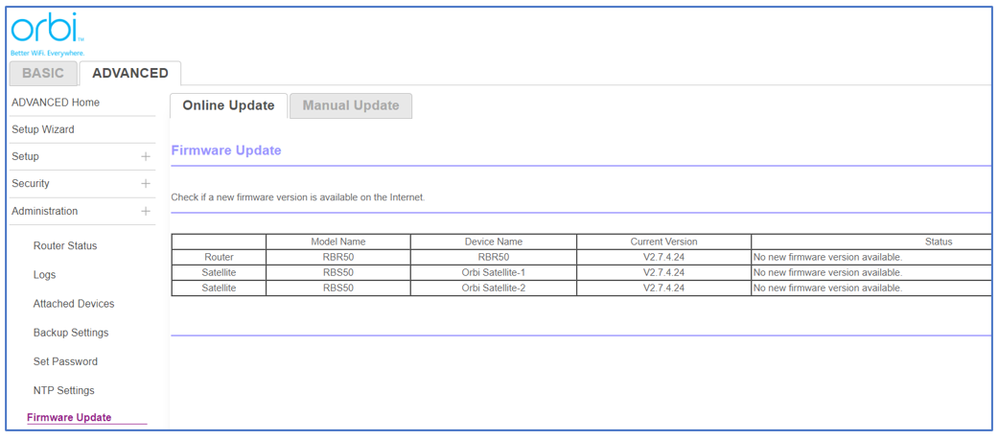Click RBS50 model in Orbi Satellite-1 row
This screenshot has width=999, height=438.
(338, 272)
